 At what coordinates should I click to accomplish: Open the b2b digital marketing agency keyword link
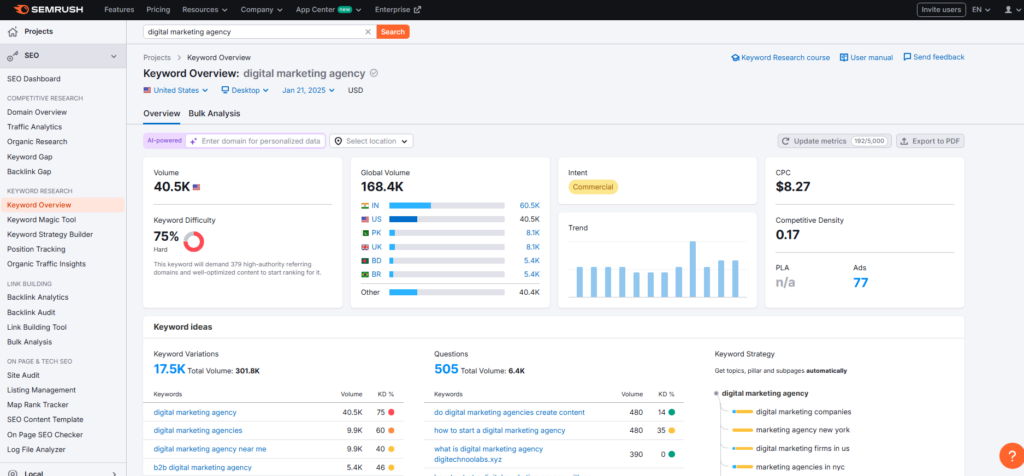(x=202, y=468)
